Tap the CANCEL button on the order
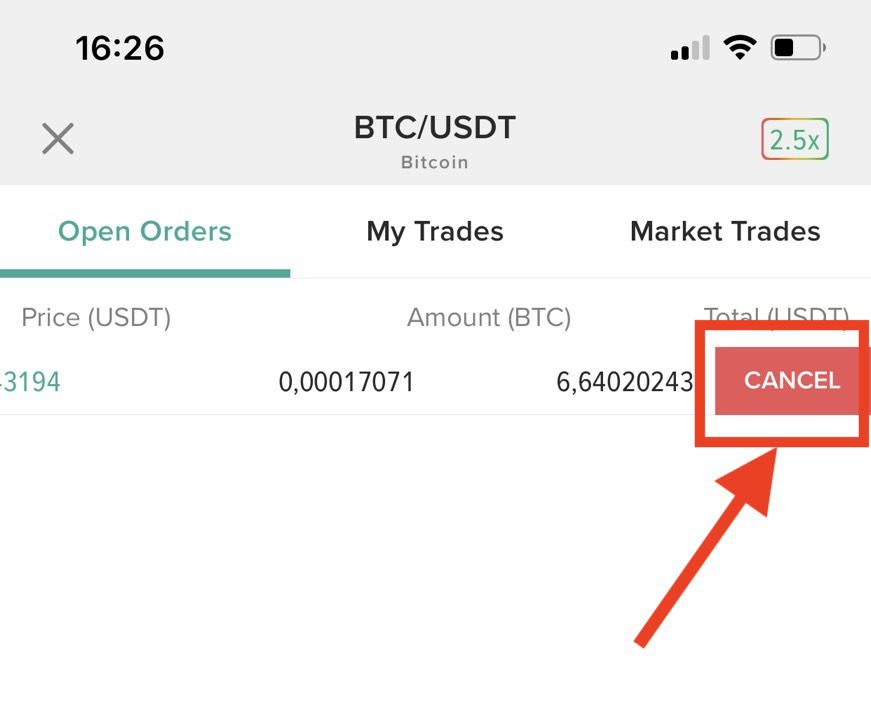871x704 pixels. pos(791,380)
